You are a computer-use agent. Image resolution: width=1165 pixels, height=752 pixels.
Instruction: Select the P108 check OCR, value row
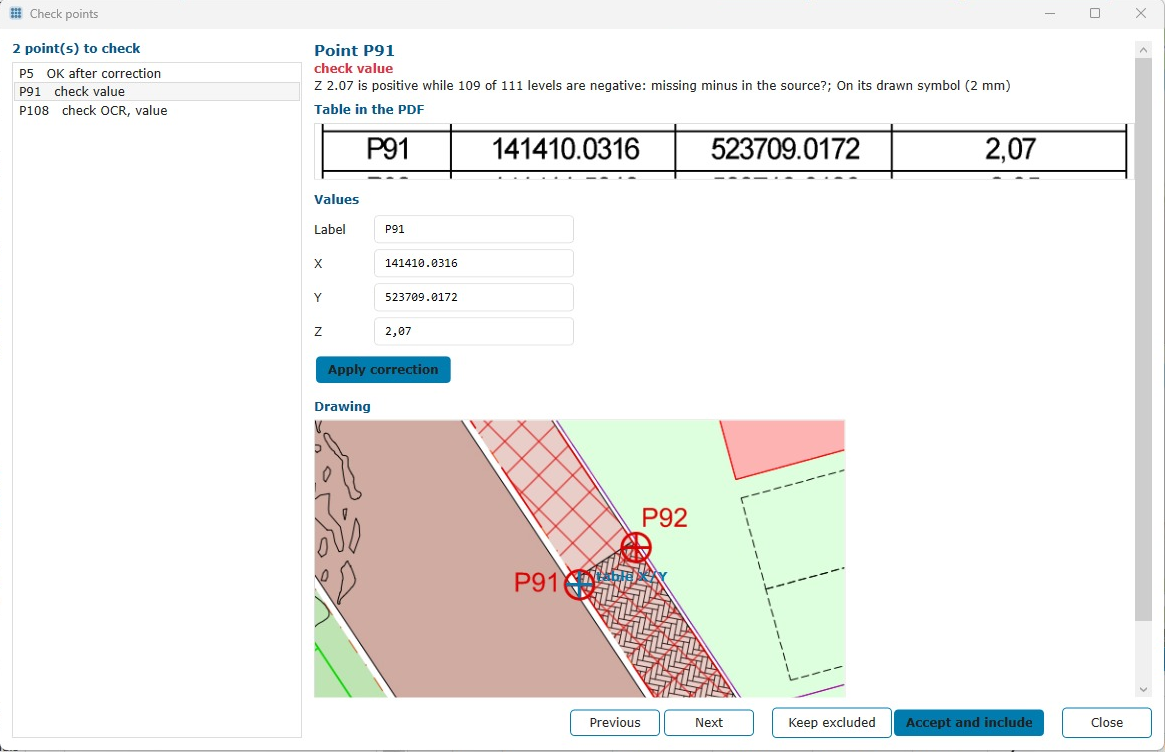(x=157, y=110)
